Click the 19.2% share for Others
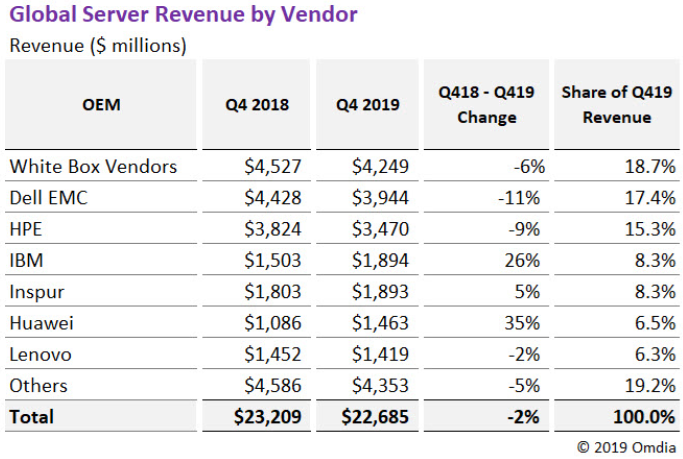Viewport: 683px width, 459px height. tap(650, 386)
